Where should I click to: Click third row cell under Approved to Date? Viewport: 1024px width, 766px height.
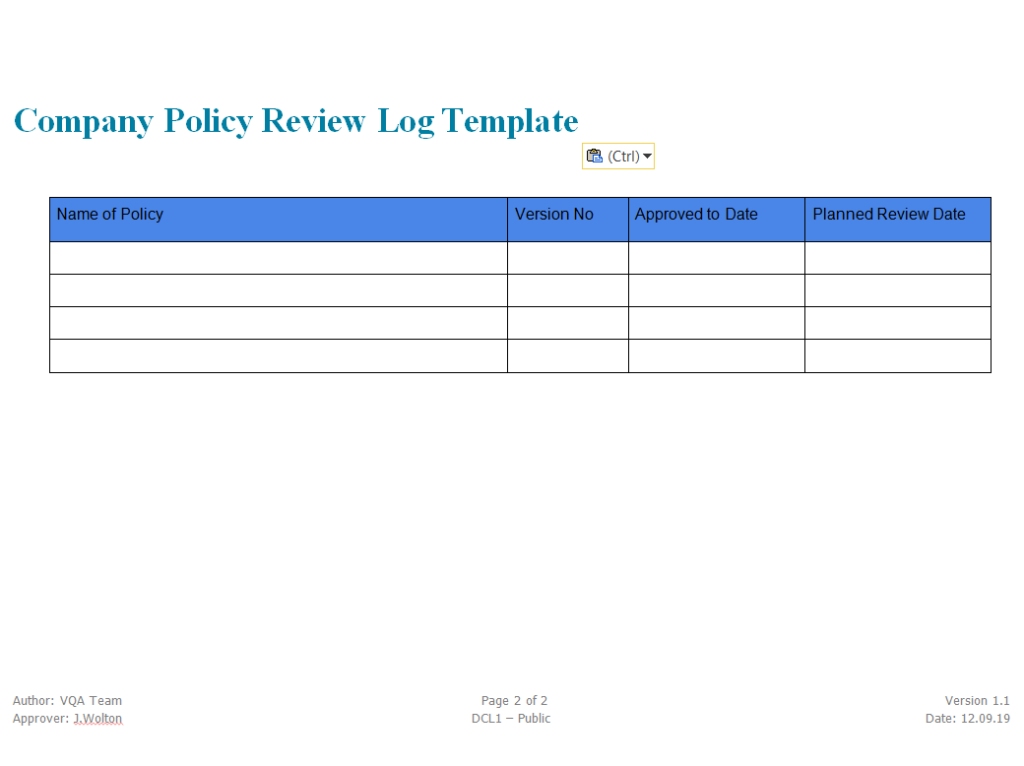tap(716, 323)
